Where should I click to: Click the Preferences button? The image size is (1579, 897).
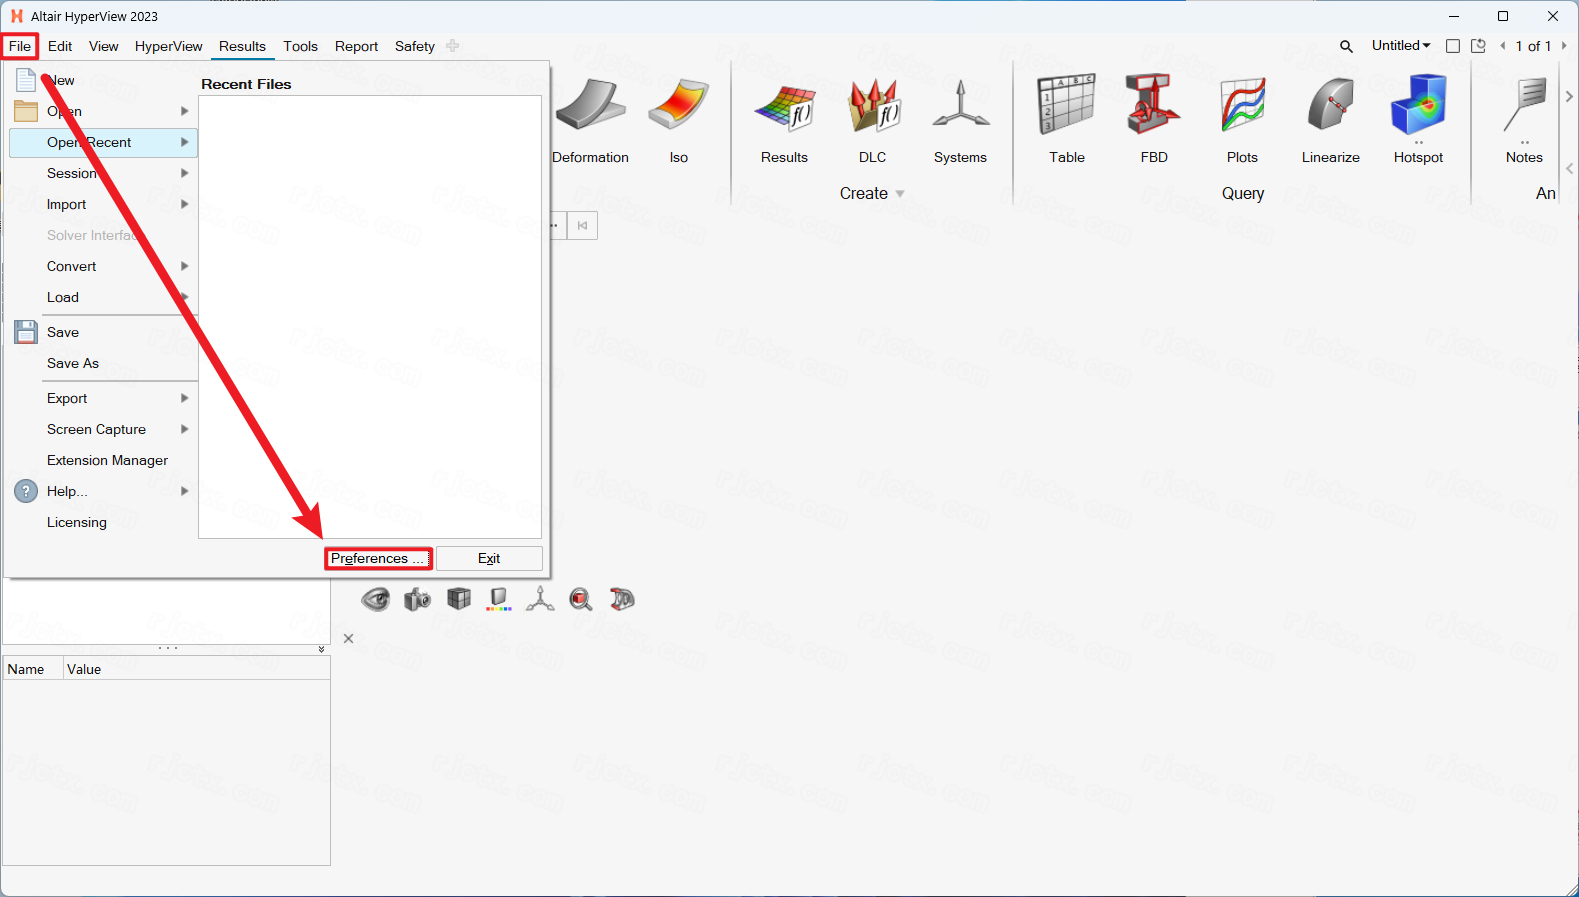coord(378,558)
